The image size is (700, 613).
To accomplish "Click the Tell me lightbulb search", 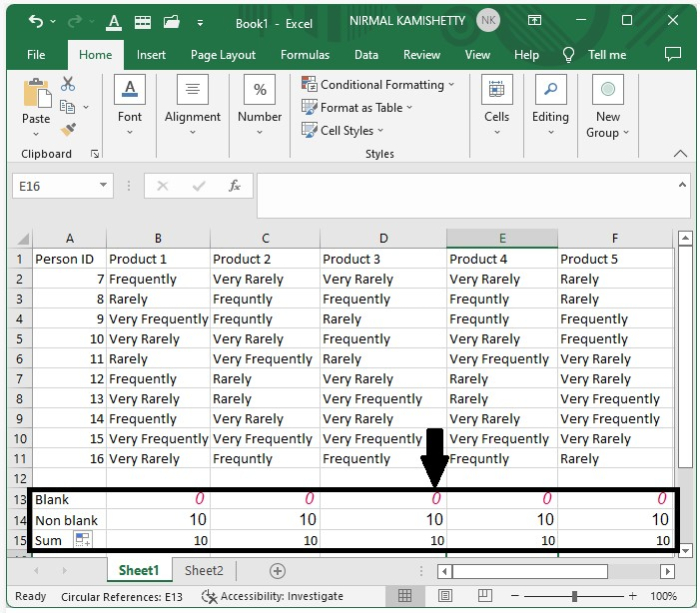I will (x=595, y=55).
